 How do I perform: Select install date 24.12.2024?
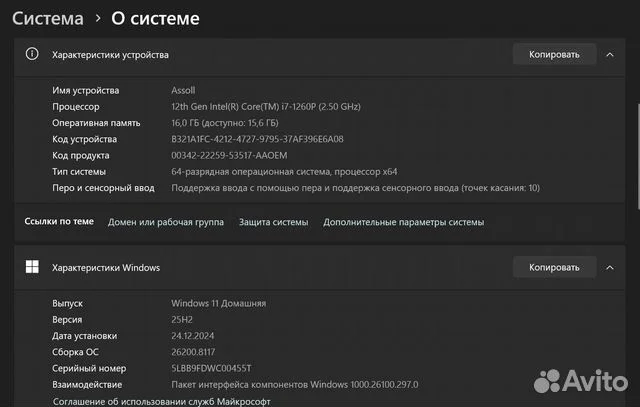193,336
